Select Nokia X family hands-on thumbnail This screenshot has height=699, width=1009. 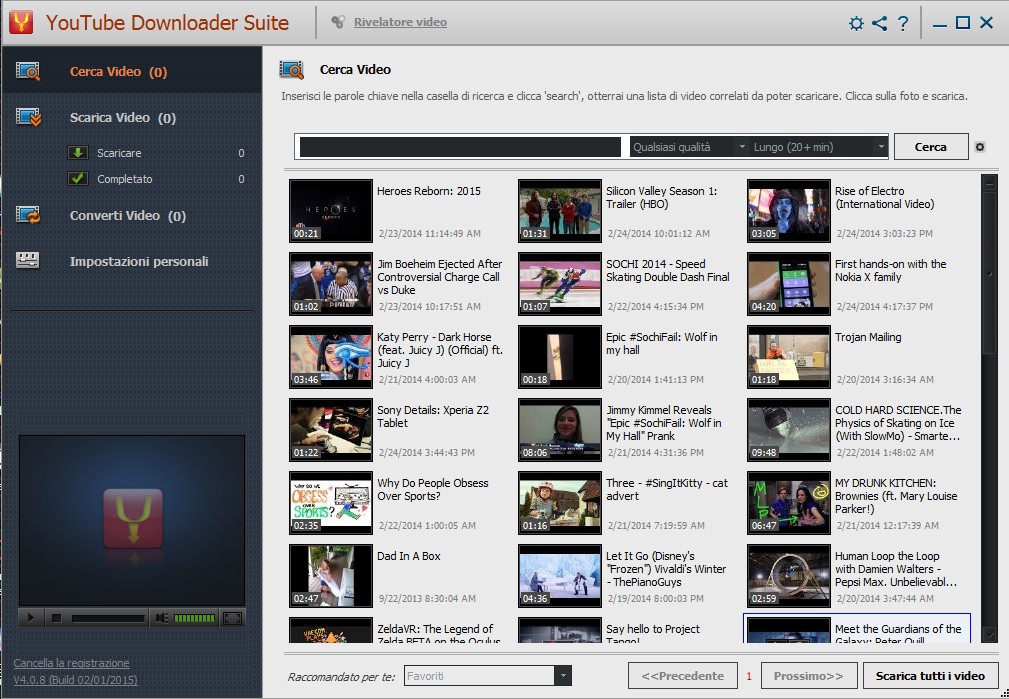(789, 283)
